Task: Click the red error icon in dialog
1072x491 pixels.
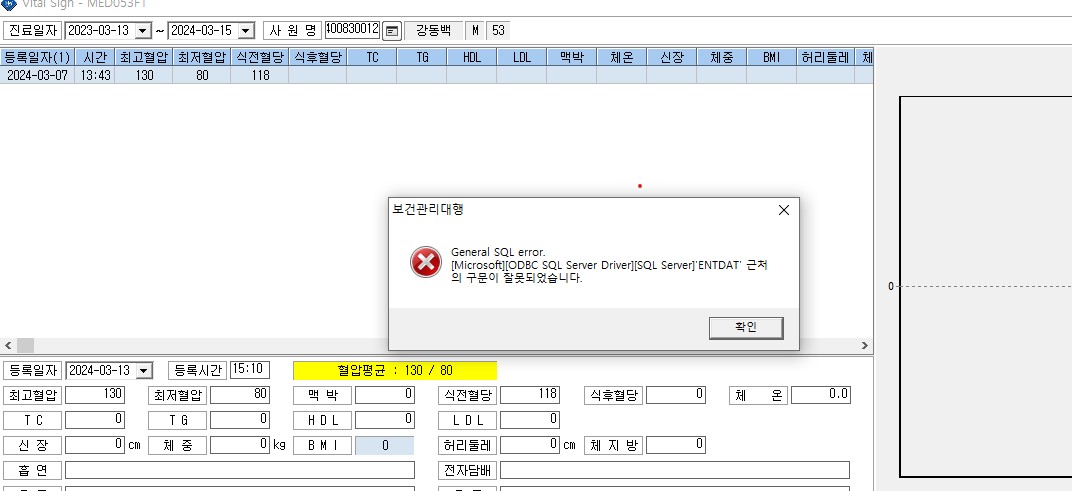Action: [x=426, y=262]
